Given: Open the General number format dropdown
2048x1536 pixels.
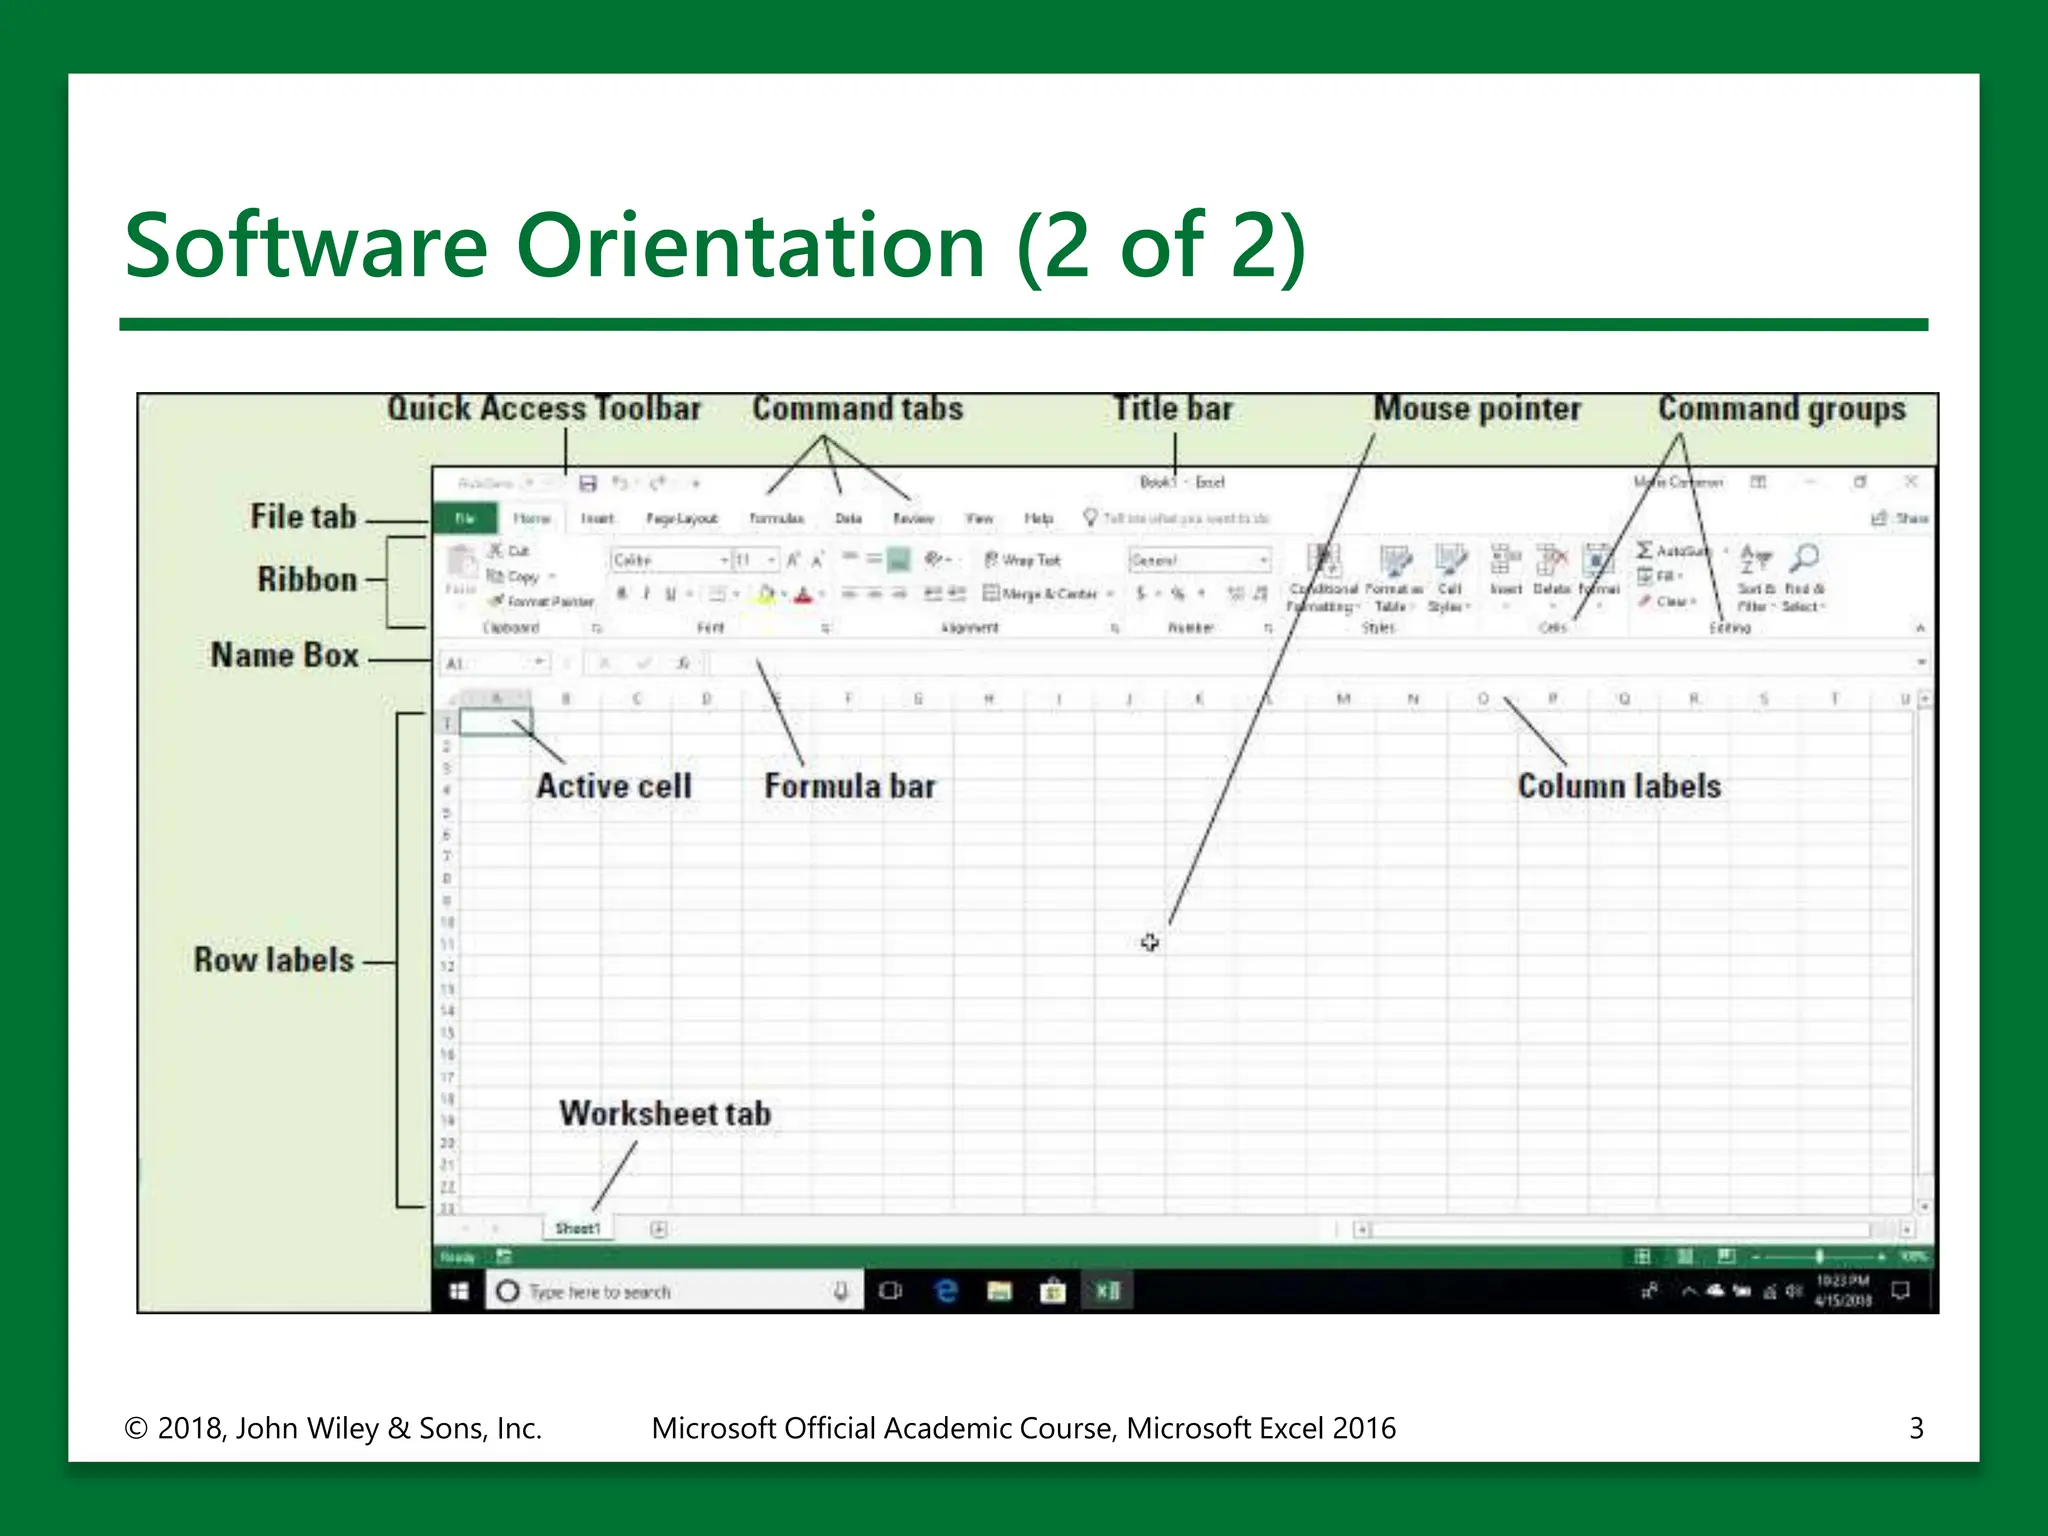Looking at the screenshot, I should (1263, 560).
